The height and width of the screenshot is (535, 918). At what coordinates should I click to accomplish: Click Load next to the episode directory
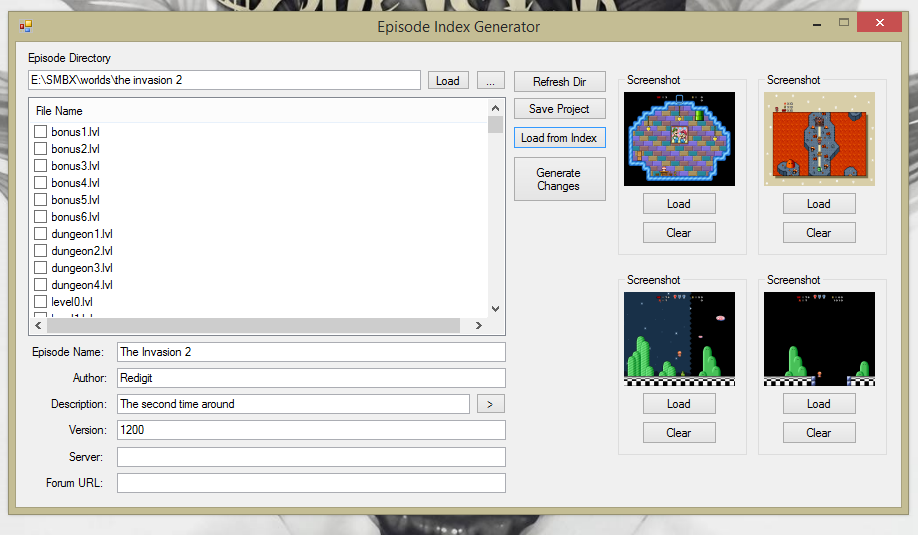click(x=448, y=81)
